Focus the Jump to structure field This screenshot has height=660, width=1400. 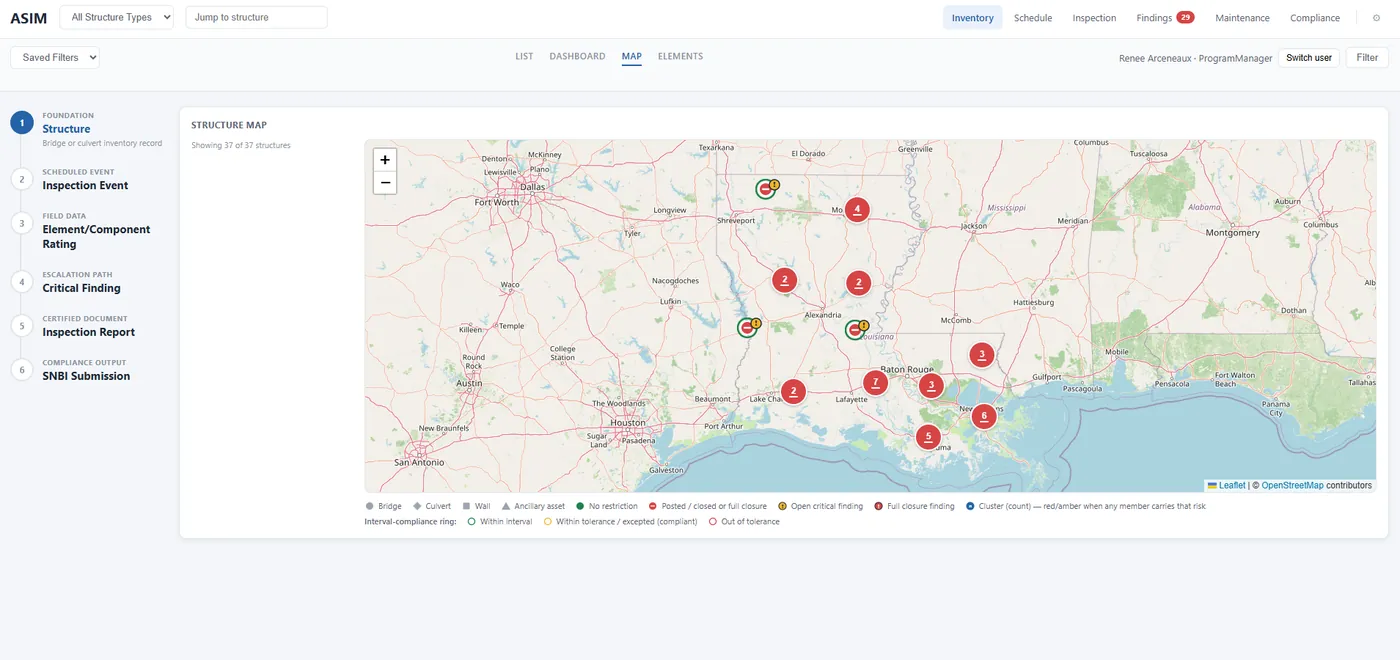tap(256, 17)
